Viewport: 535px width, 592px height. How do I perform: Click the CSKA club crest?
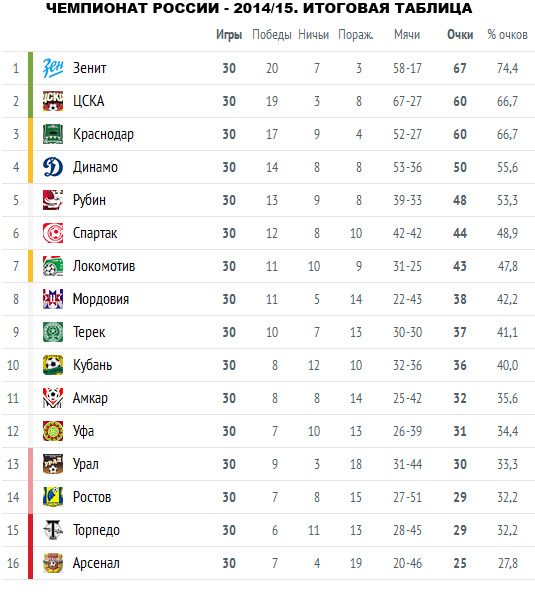[53, 101]
